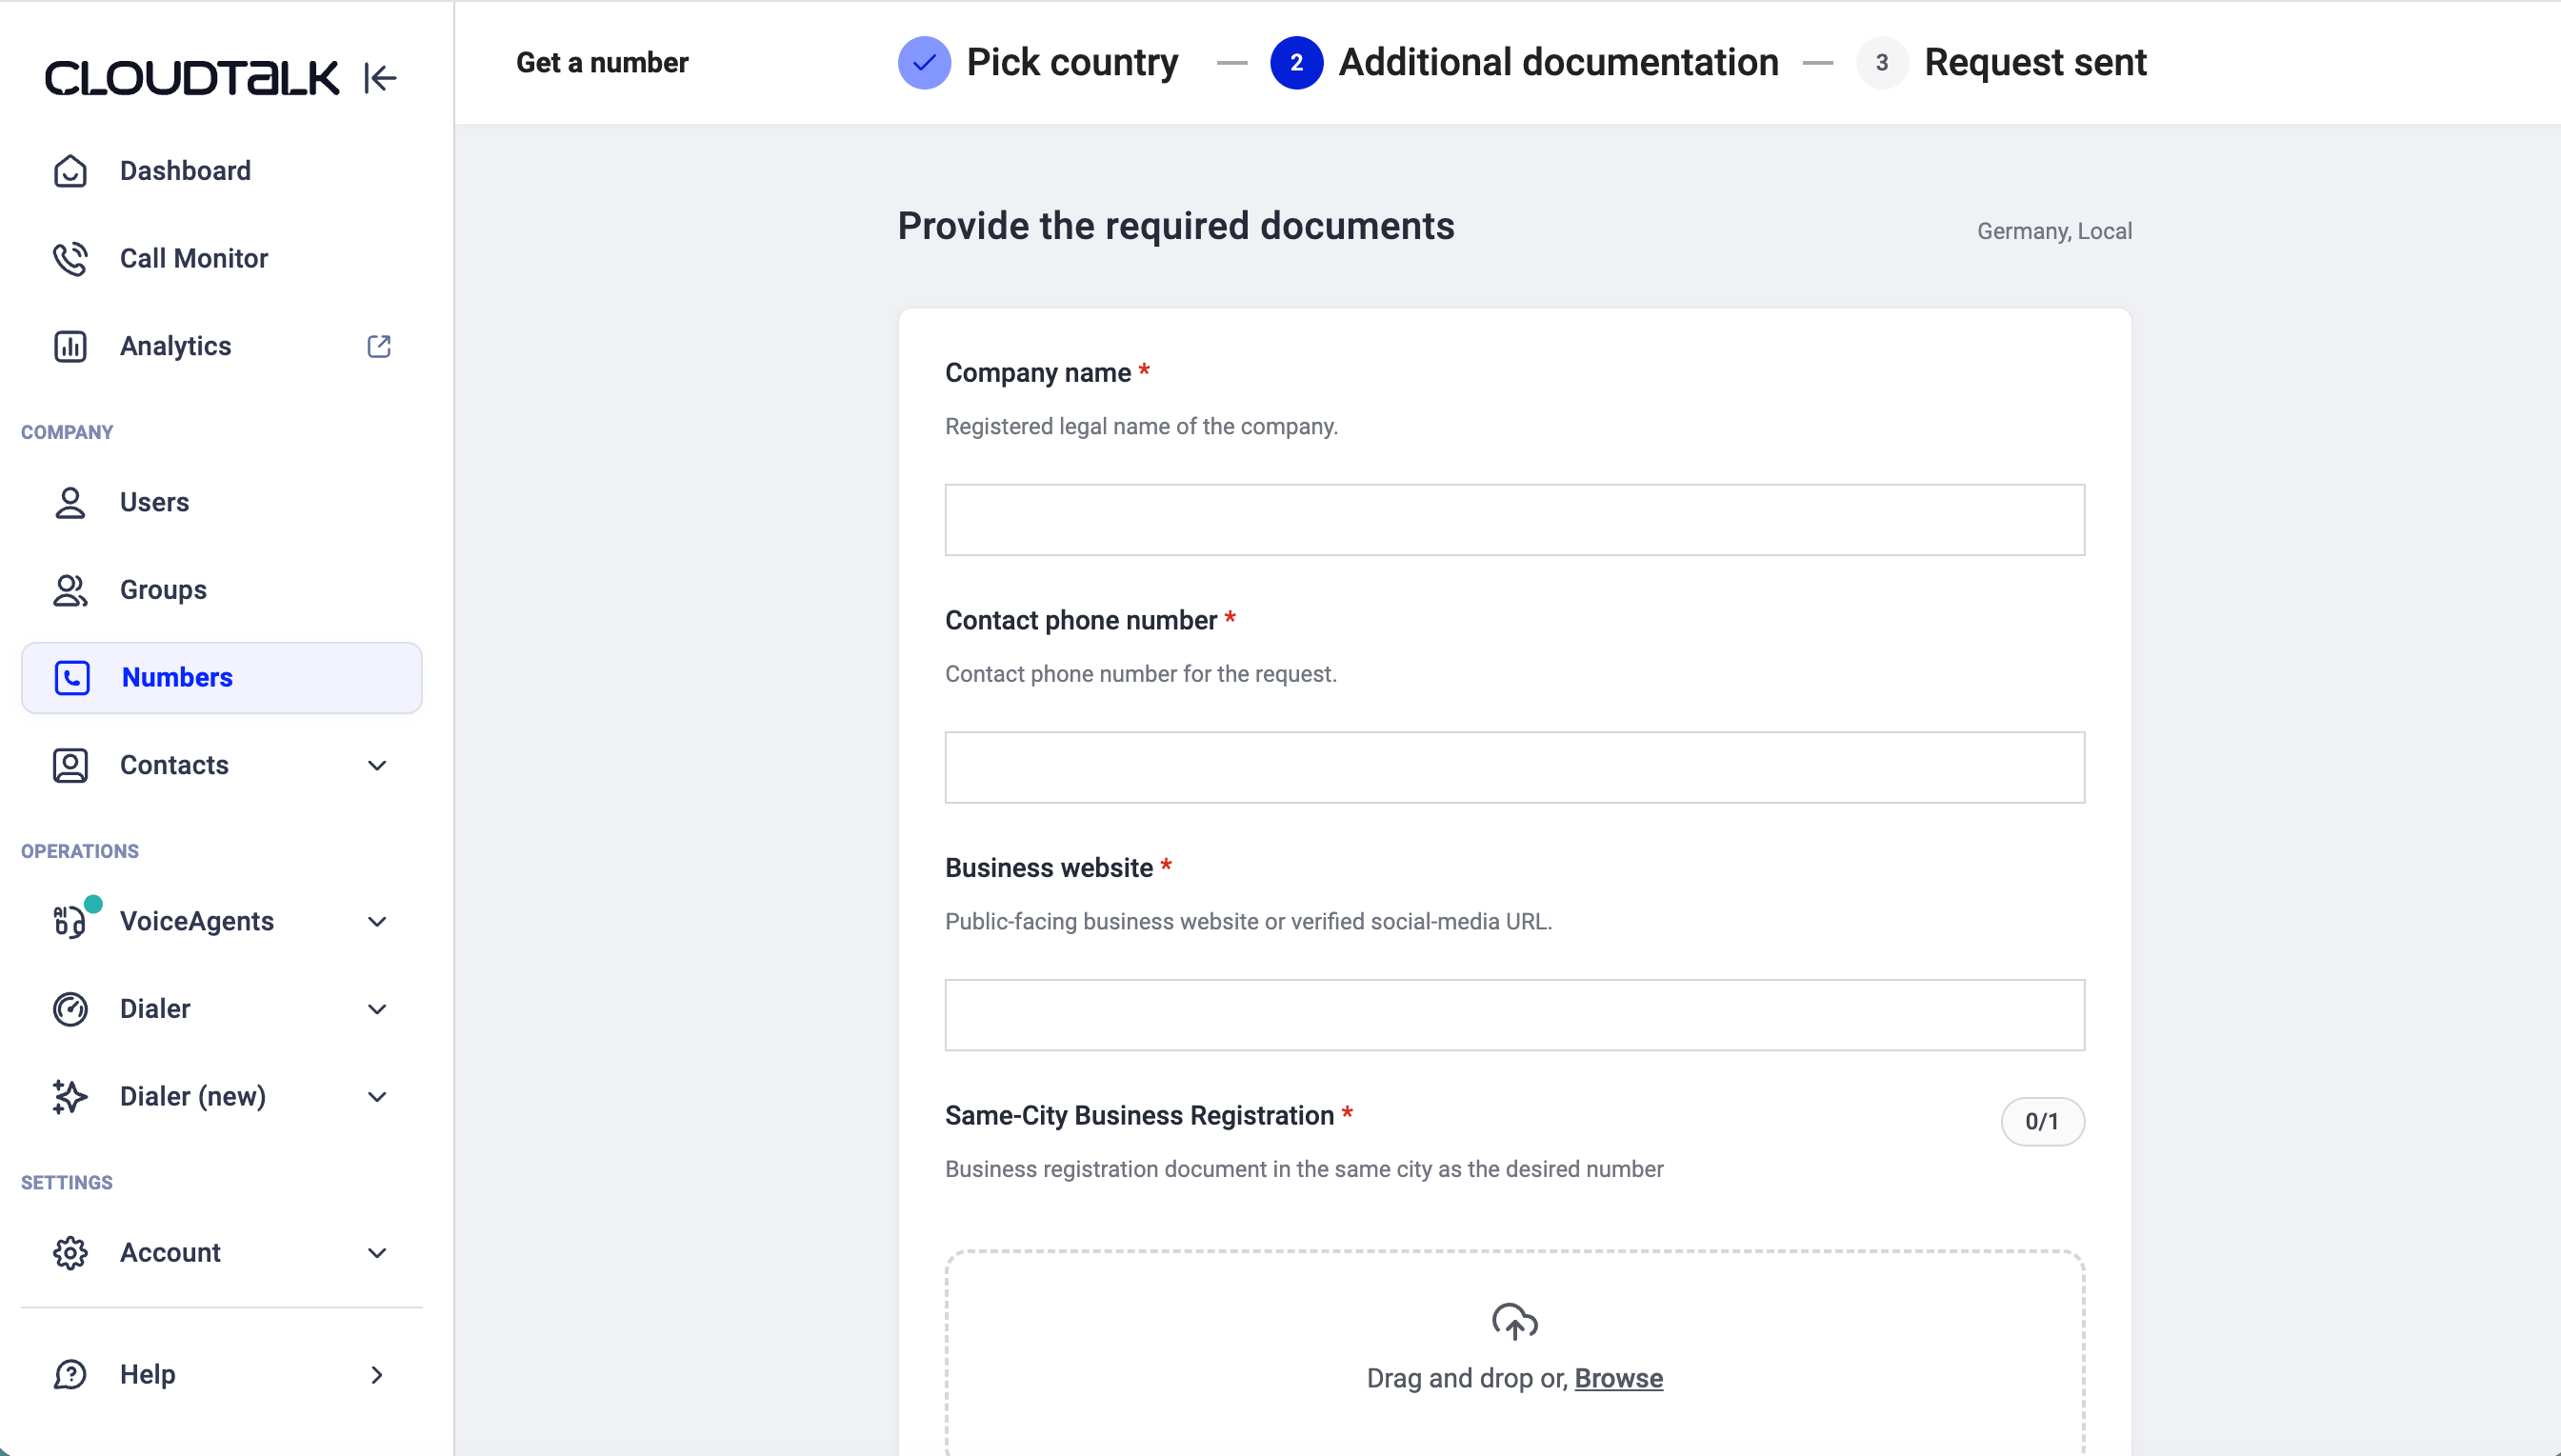Return to the Pick country step

tap(1038, 62)
